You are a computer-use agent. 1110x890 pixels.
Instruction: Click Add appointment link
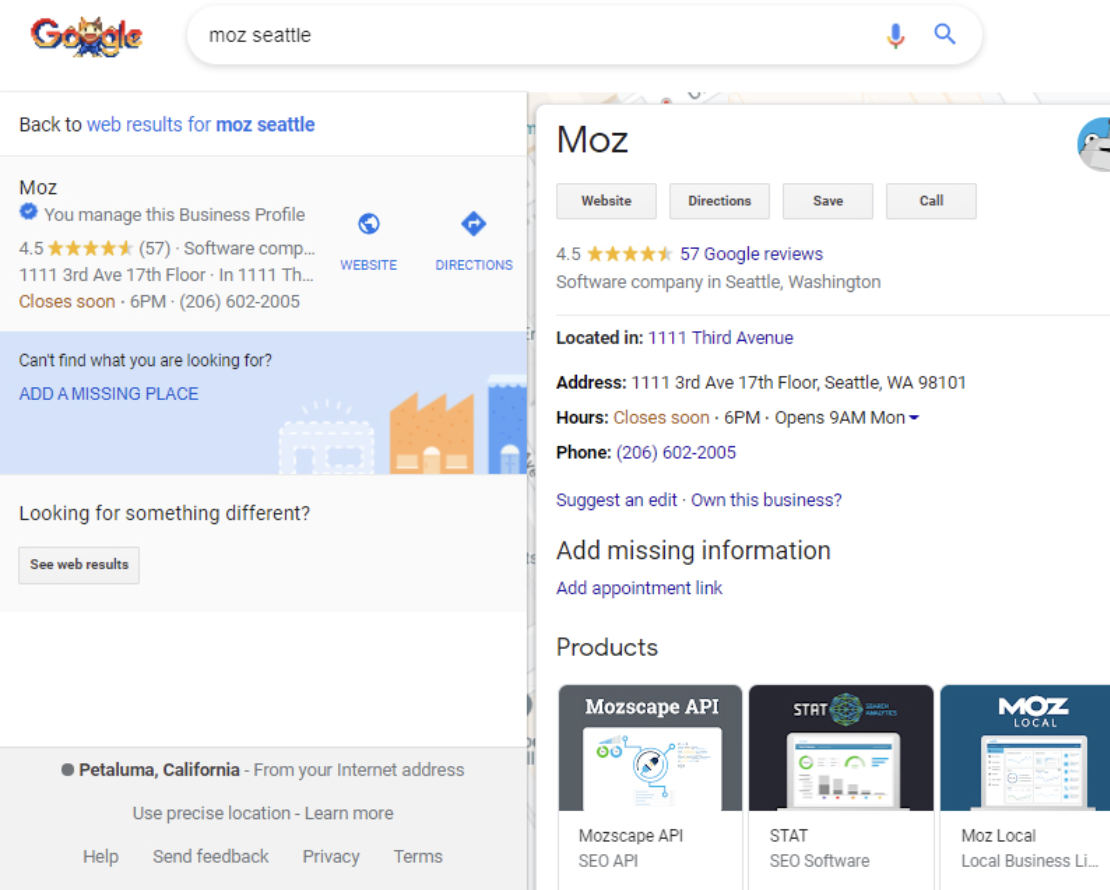point(639,588)
